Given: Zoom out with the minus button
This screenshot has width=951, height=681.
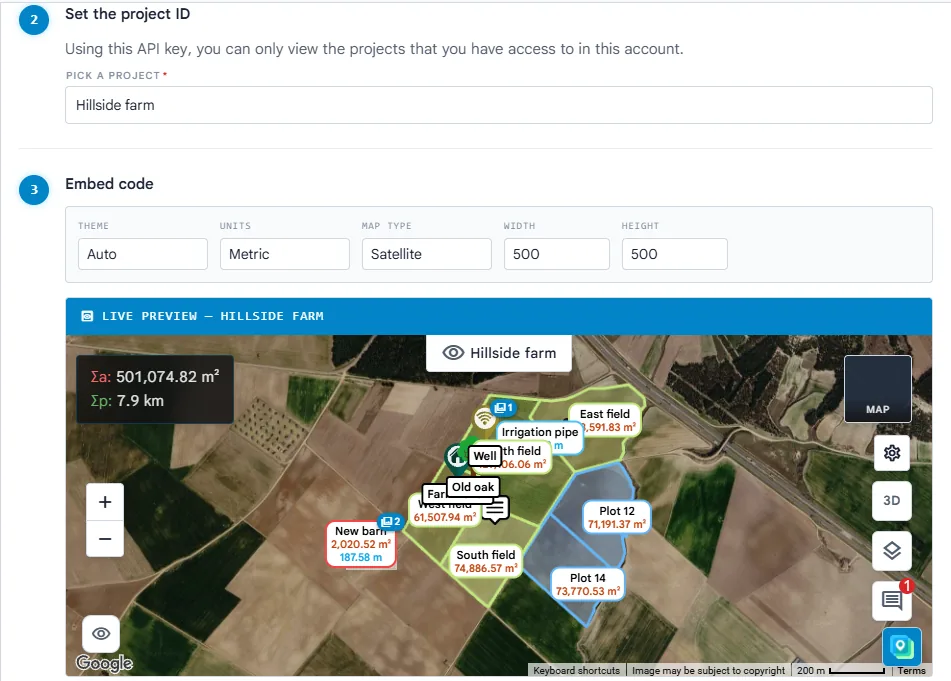Looking at the screenshot, I should pyautogui.click(x=105, y=538).
